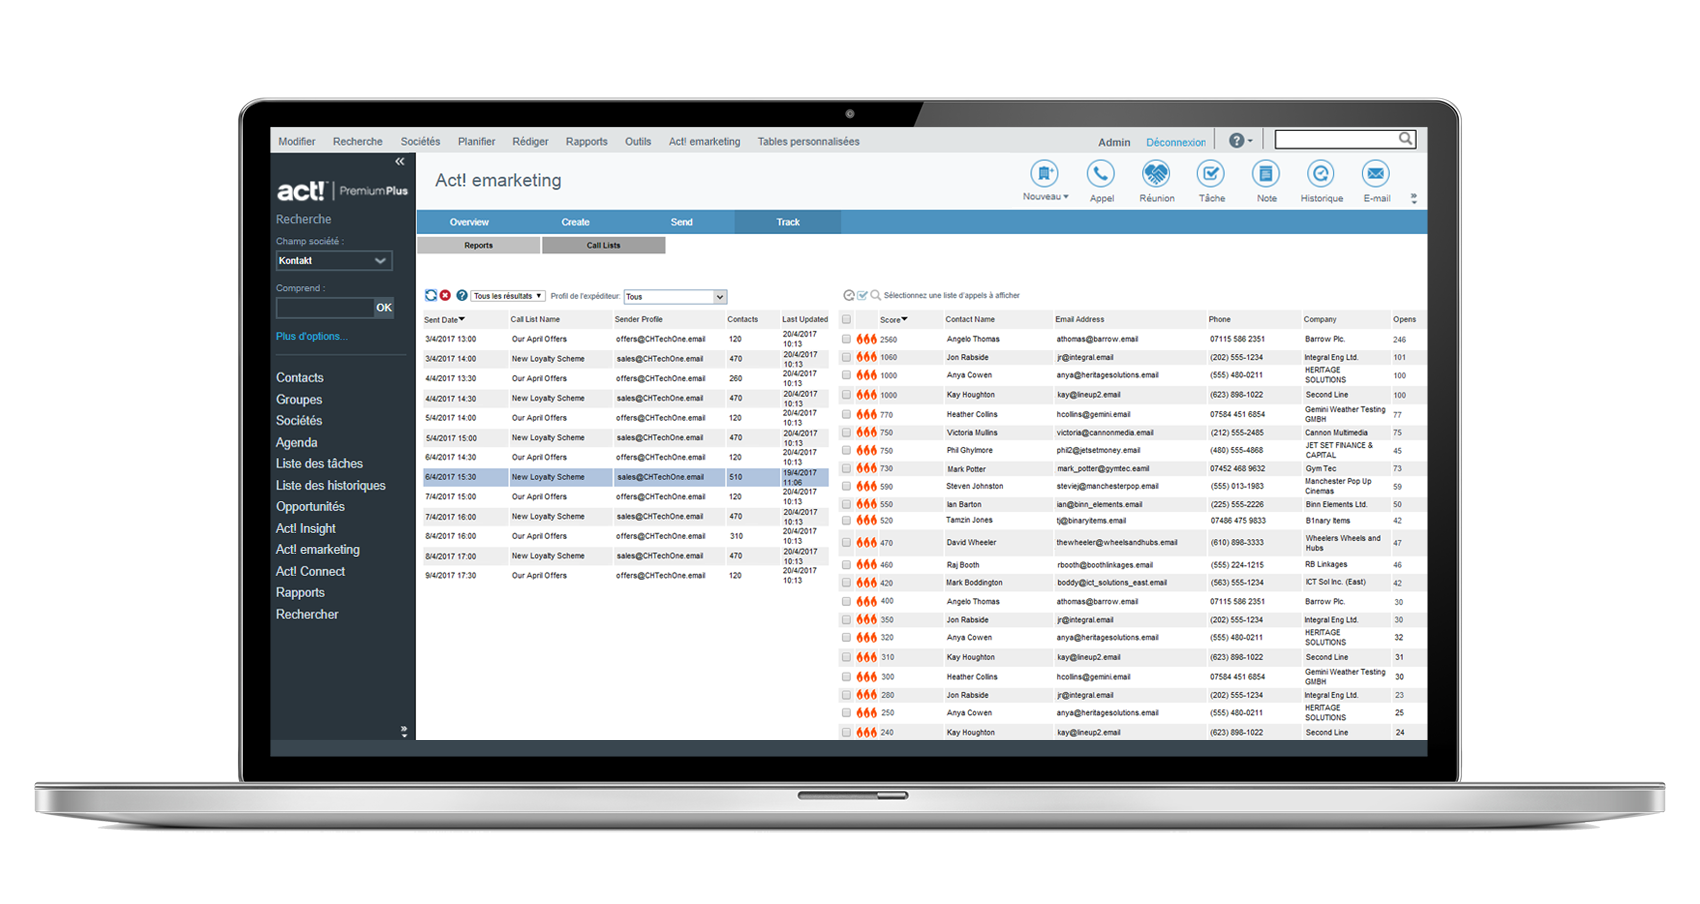Click the help question mark in the top bar
The width and height of the screenshot is (1700, 904).
[x=1236, y=141]
